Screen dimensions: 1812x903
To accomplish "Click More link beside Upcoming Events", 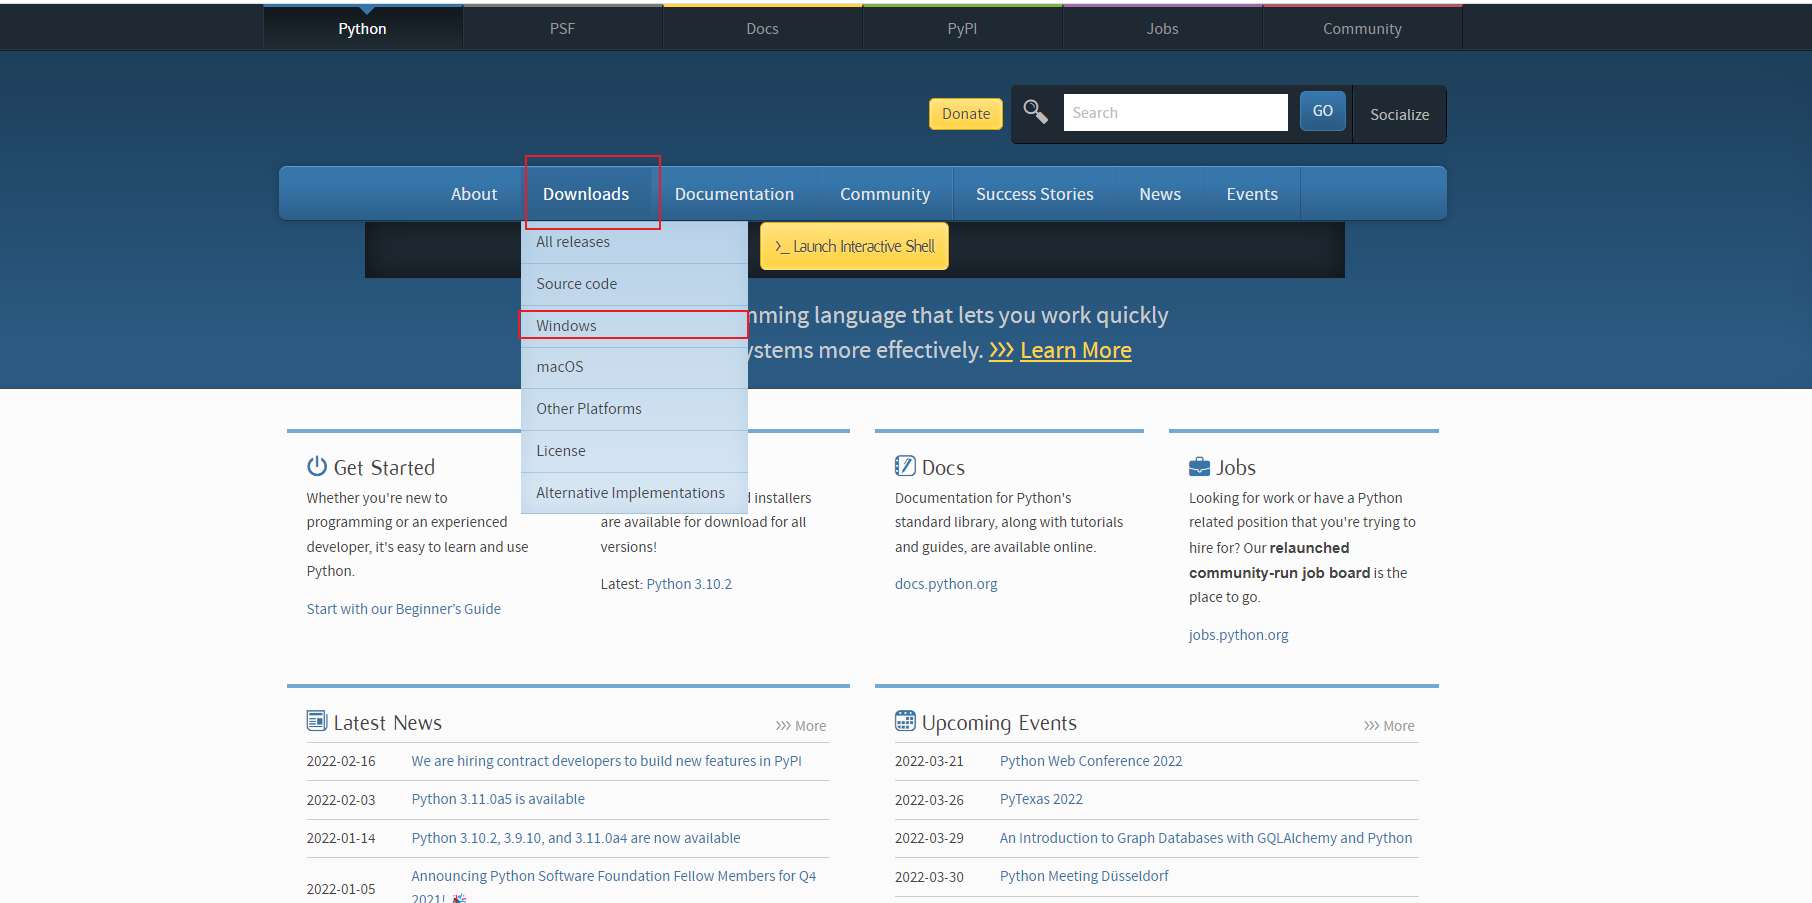I will tap(1389, 726).
